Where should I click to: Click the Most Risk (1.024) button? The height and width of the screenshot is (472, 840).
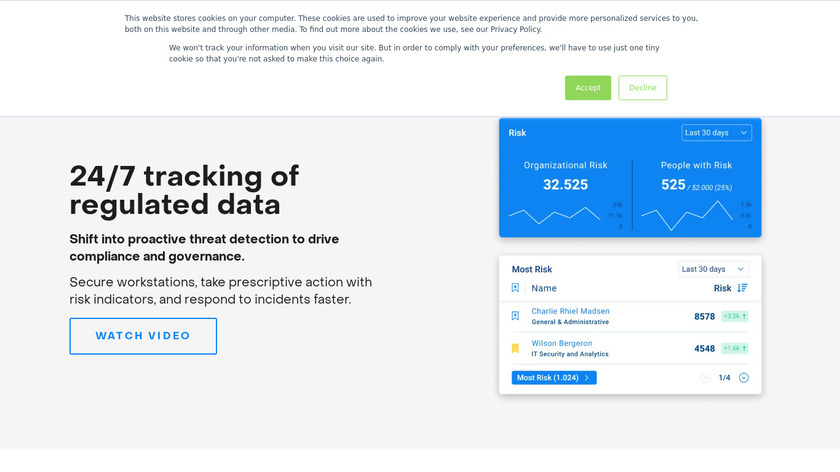[554, 378]
